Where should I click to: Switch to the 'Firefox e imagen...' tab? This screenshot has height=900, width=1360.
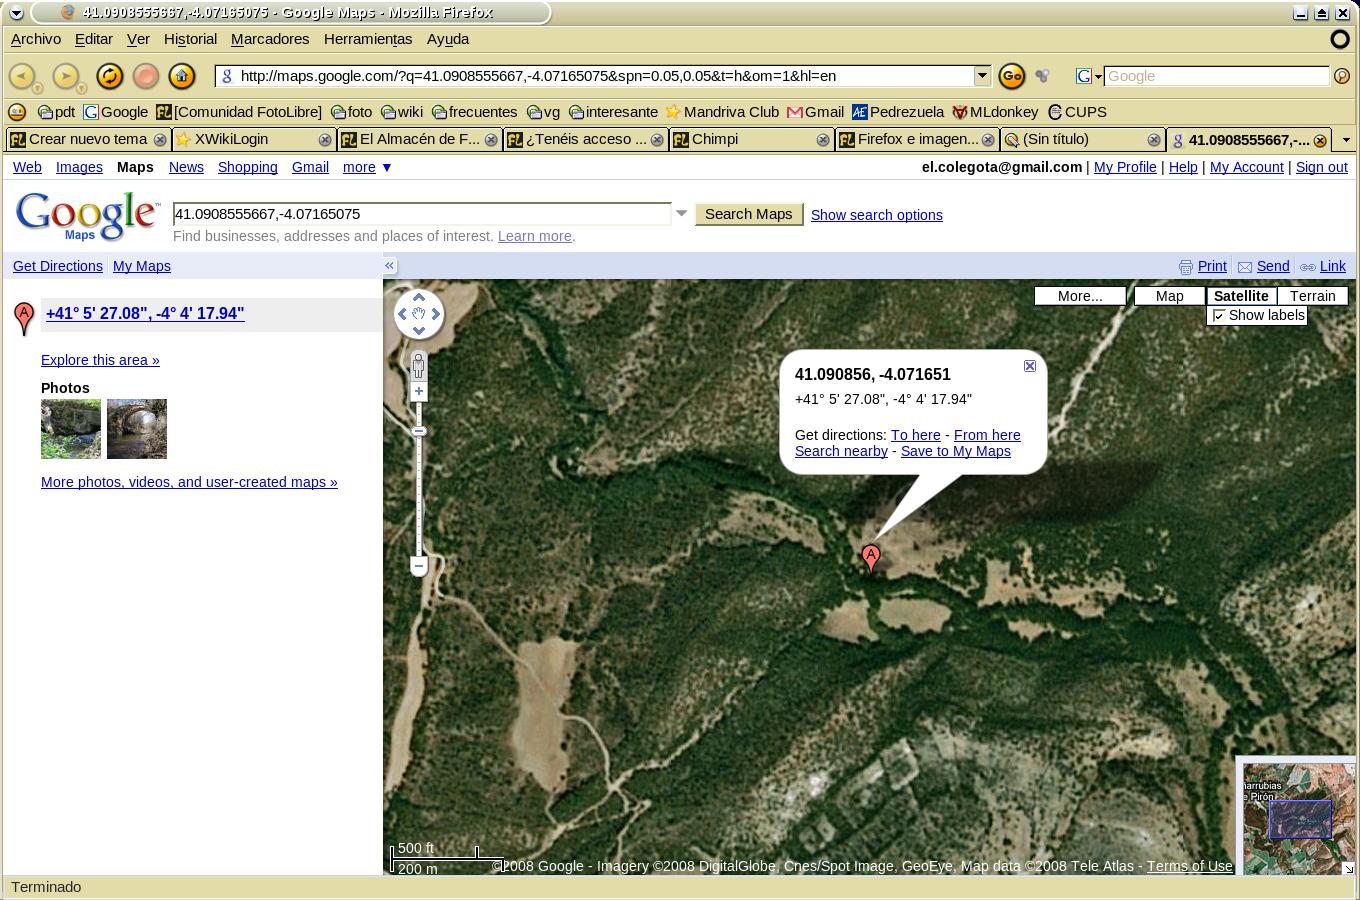point(916,140)
